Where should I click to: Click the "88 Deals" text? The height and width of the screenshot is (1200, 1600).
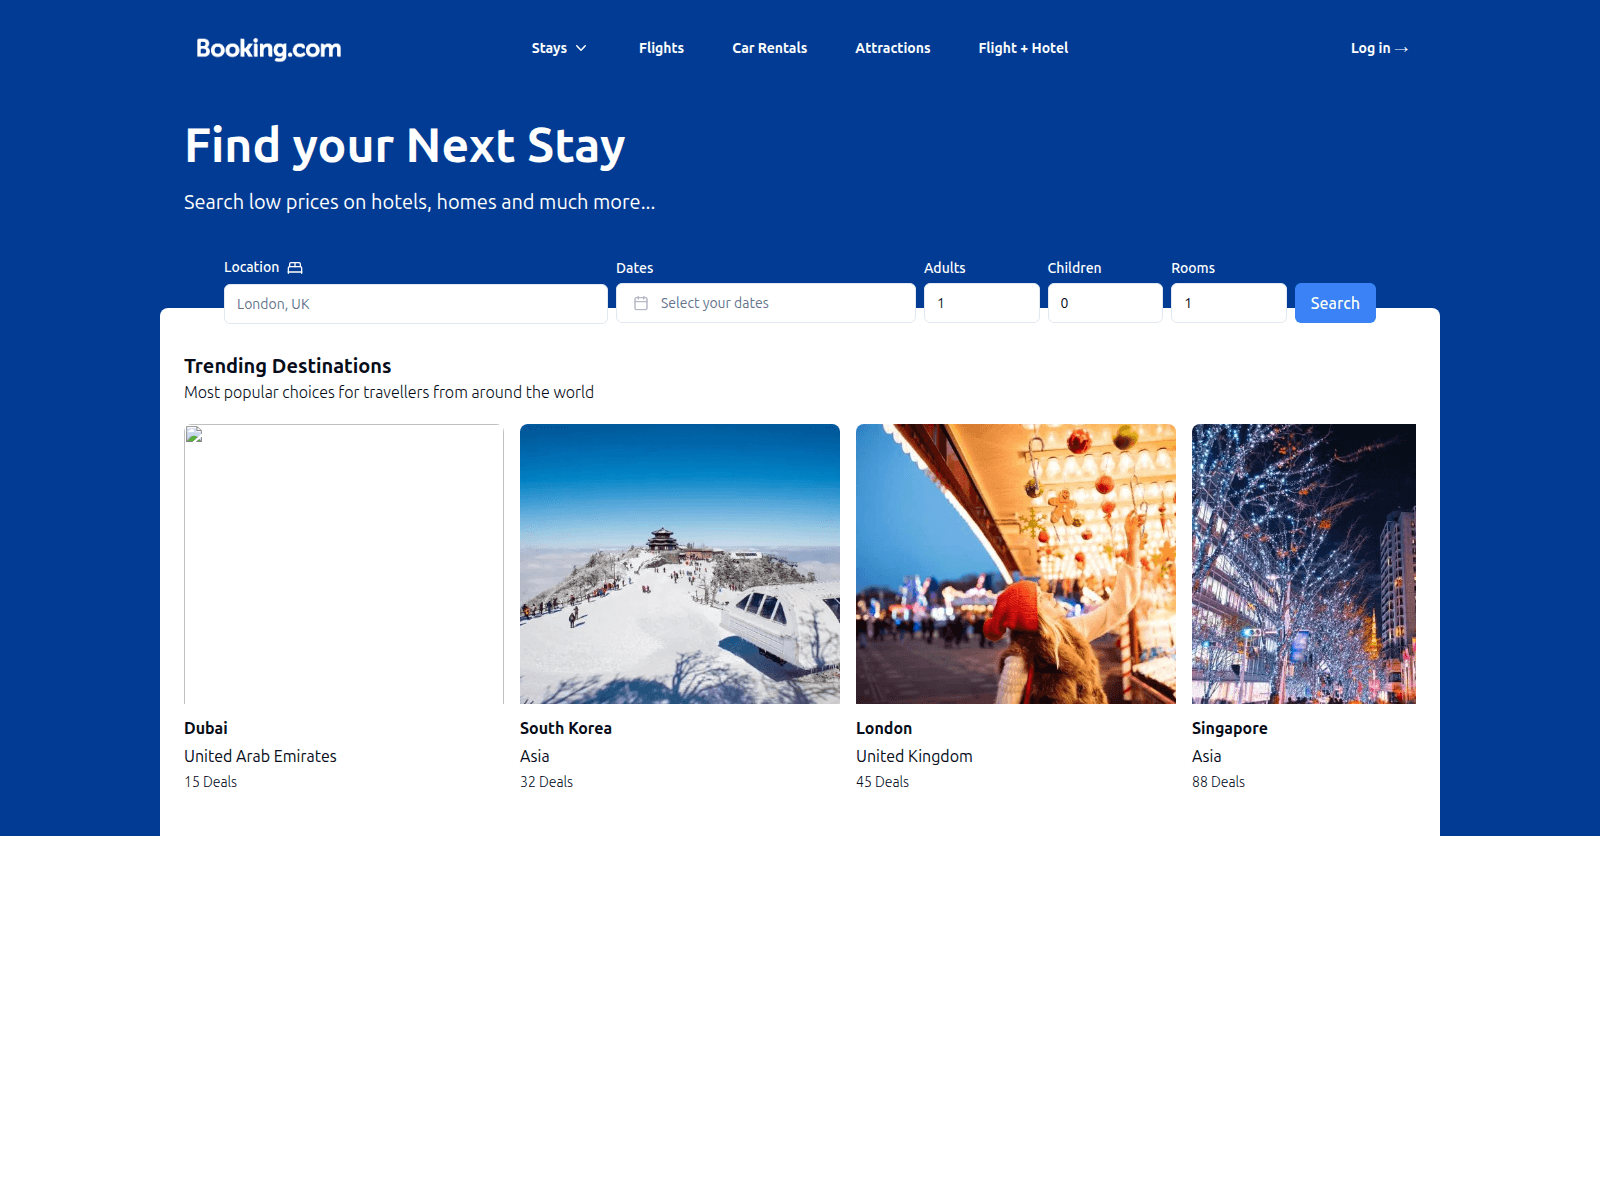tap(1219, 782)
